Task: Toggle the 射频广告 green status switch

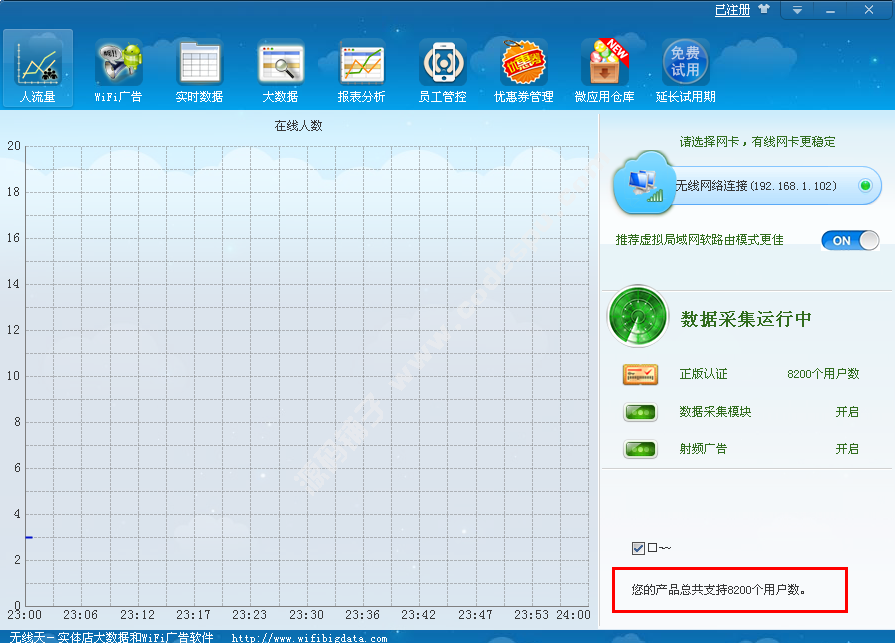Action: 640,449
